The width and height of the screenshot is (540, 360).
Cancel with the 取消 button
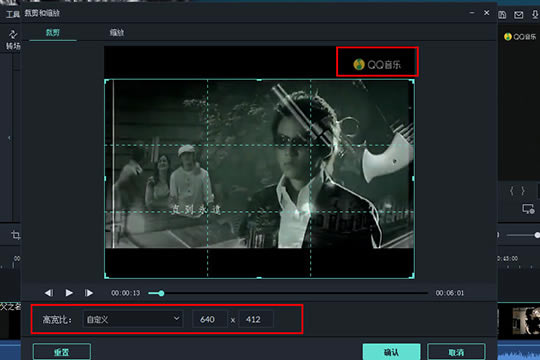click(x=456, y=352)
